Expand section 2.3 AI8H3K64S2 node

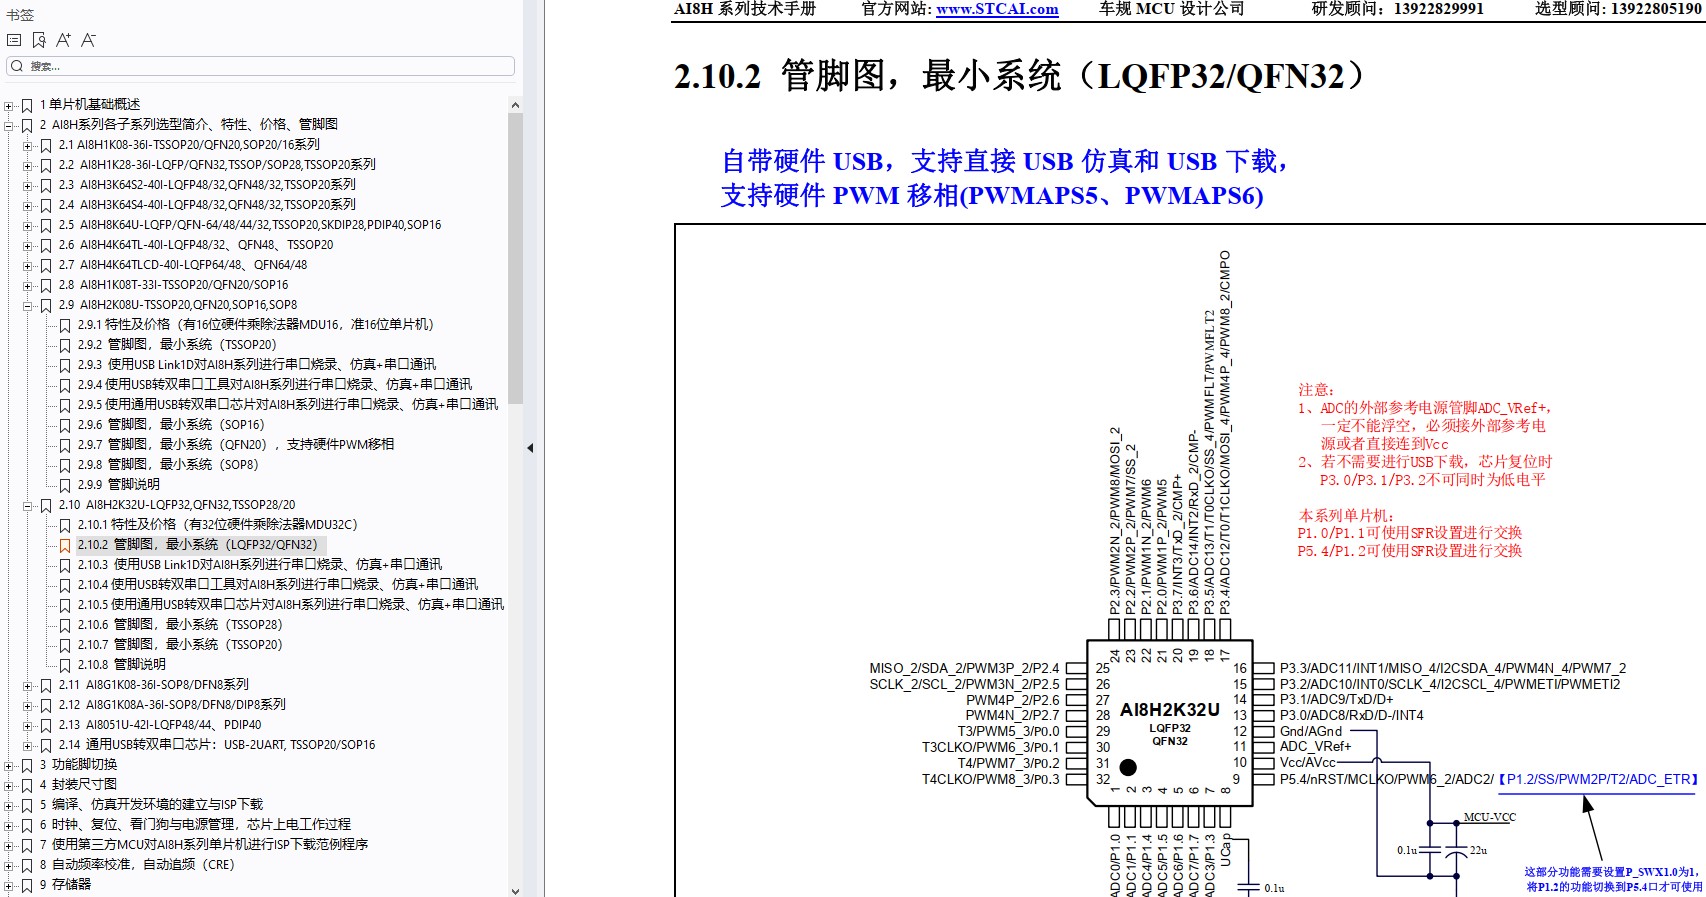[28, 185]
